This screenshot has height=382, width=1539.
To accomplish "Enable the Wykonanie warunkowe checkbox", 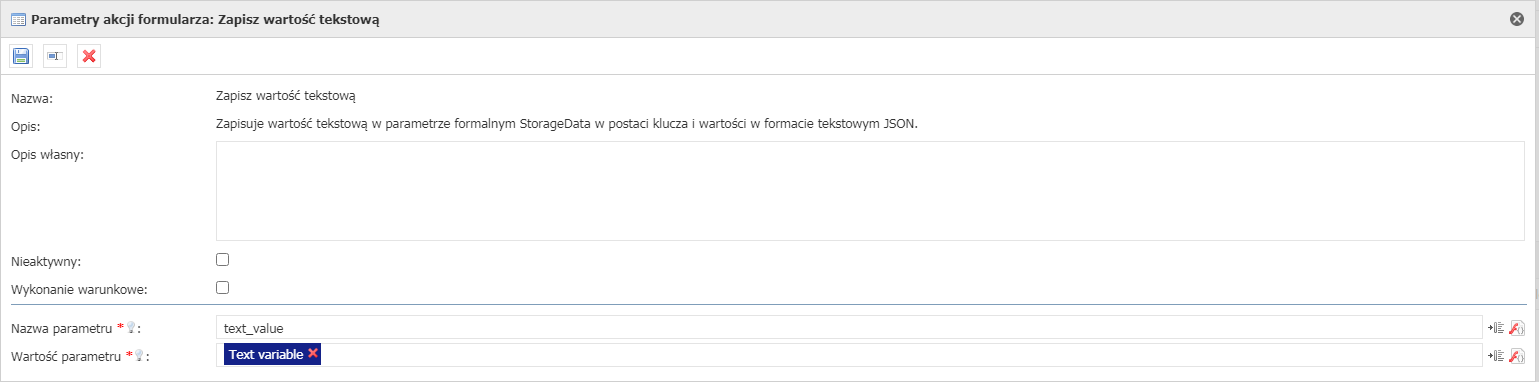I will coord(223,288).
